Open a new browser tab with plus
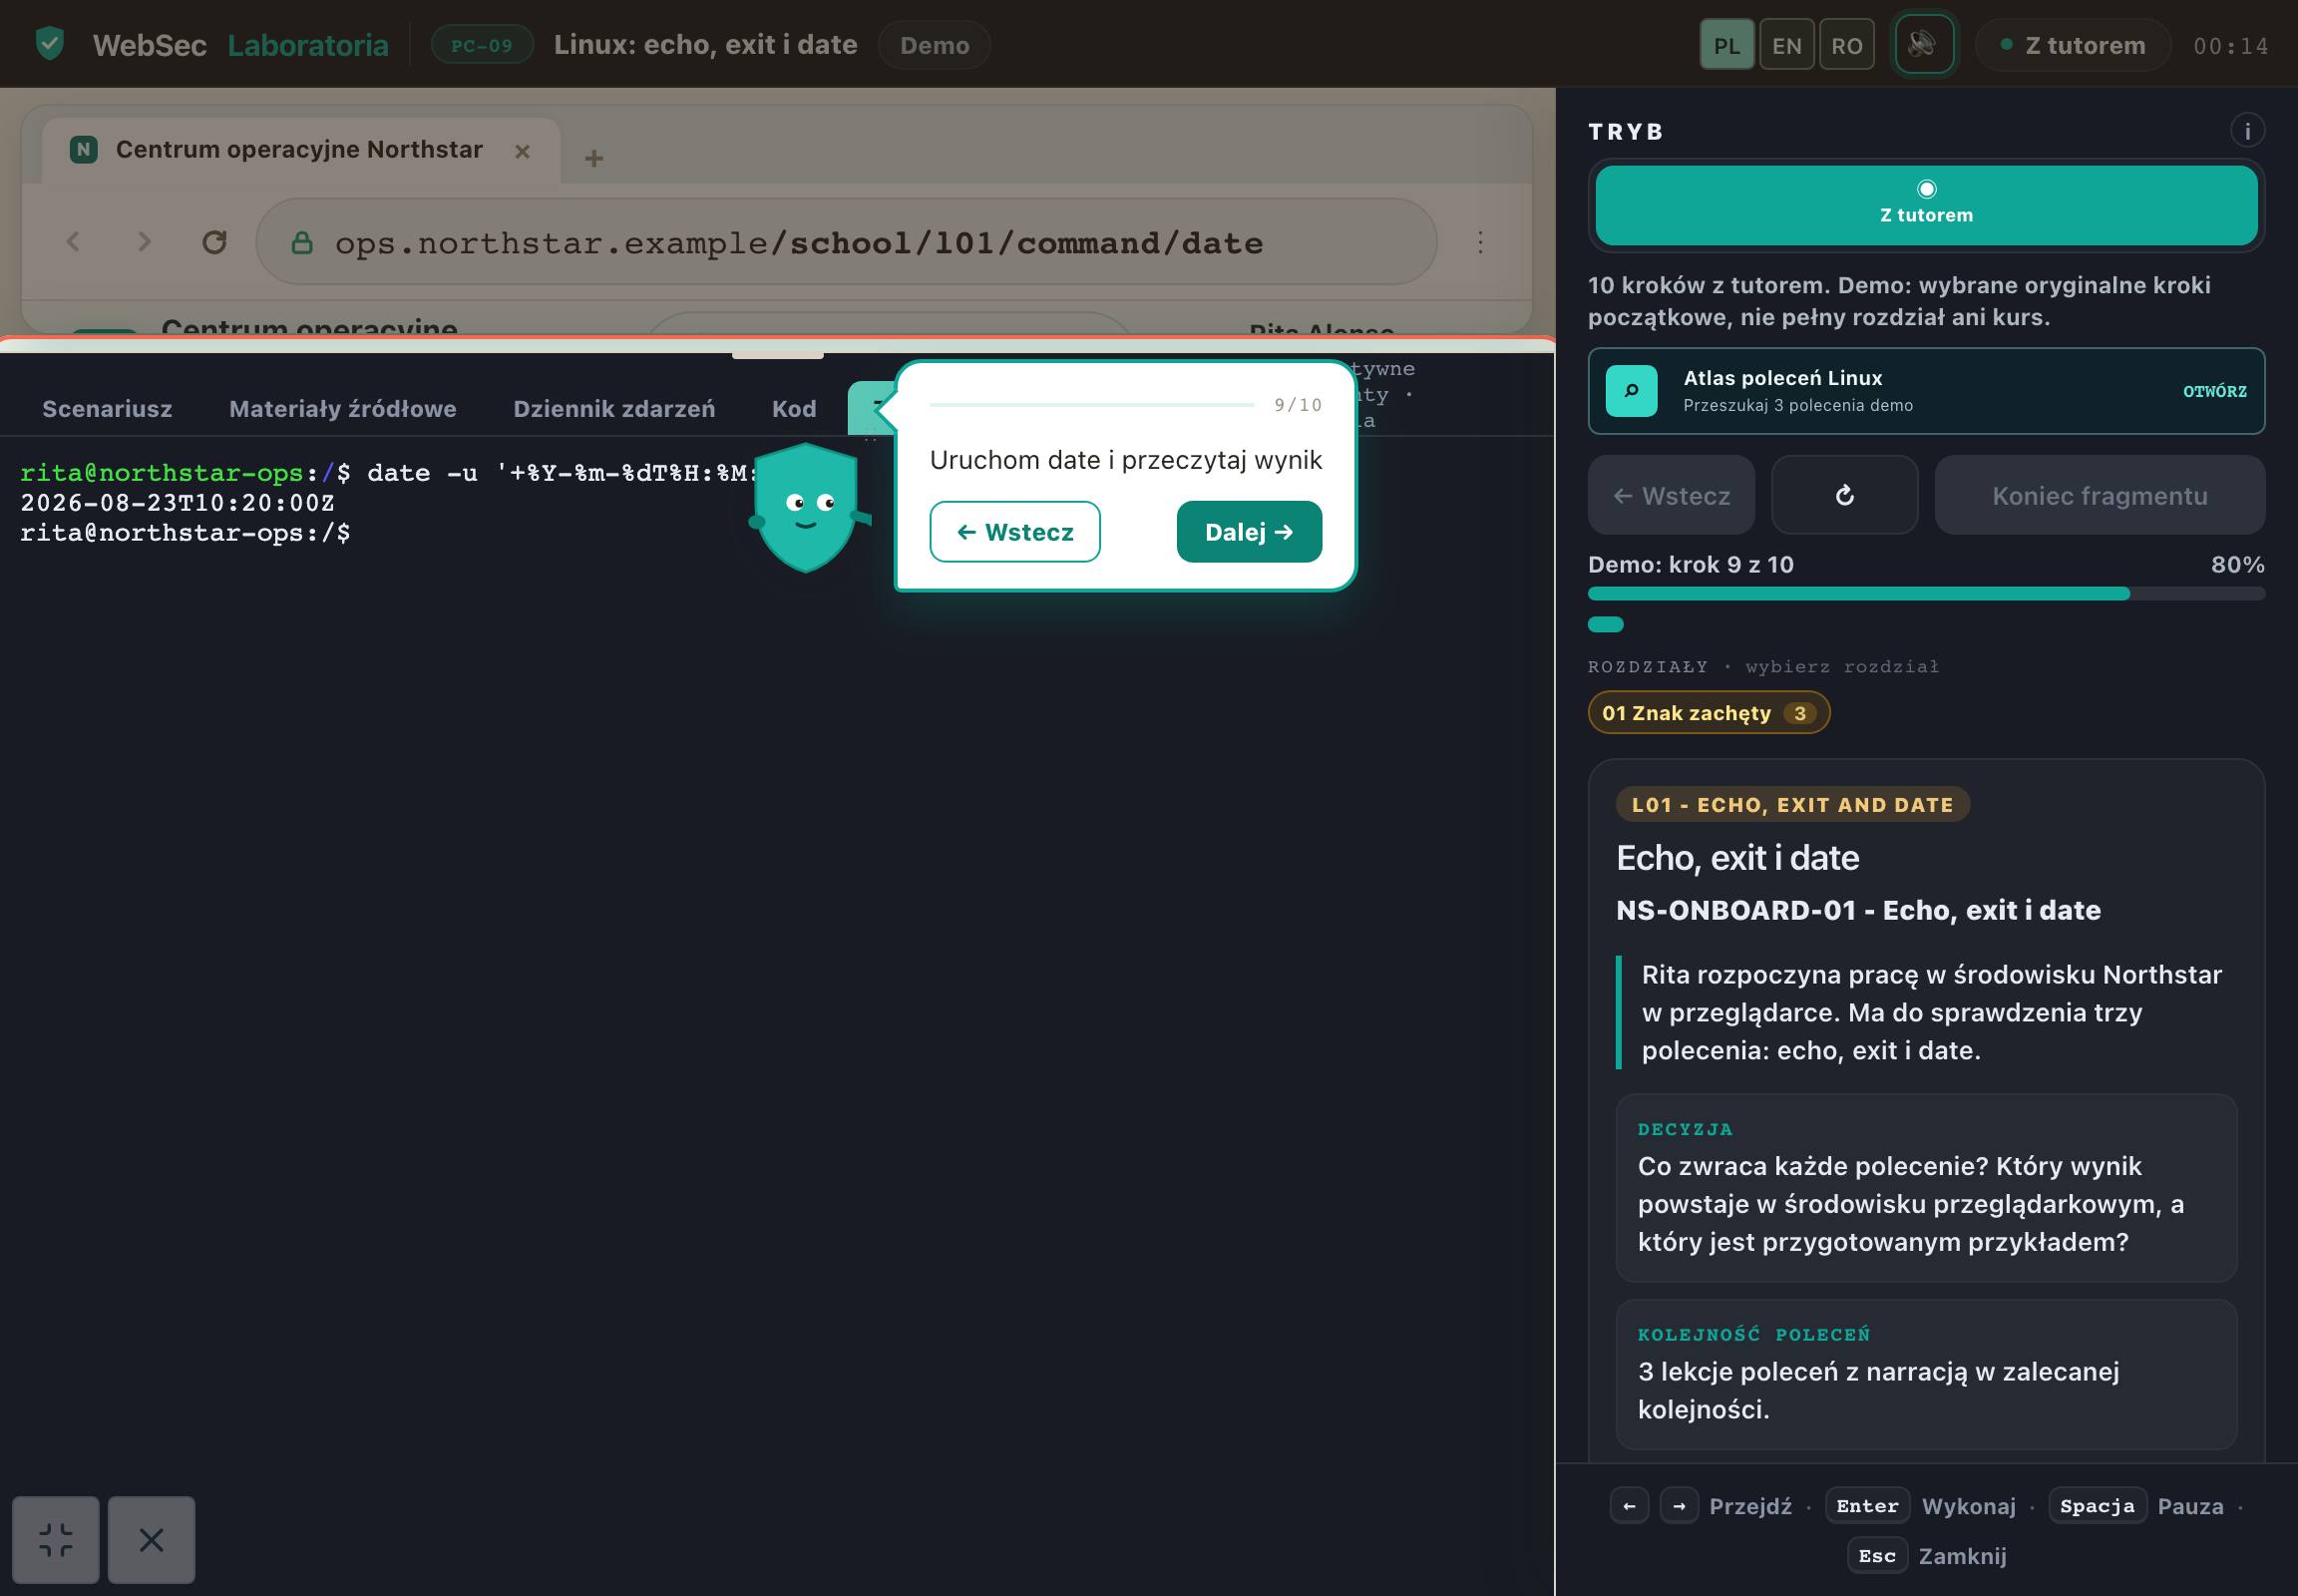The image size is (2298, 1596). (x=593, y=158)
